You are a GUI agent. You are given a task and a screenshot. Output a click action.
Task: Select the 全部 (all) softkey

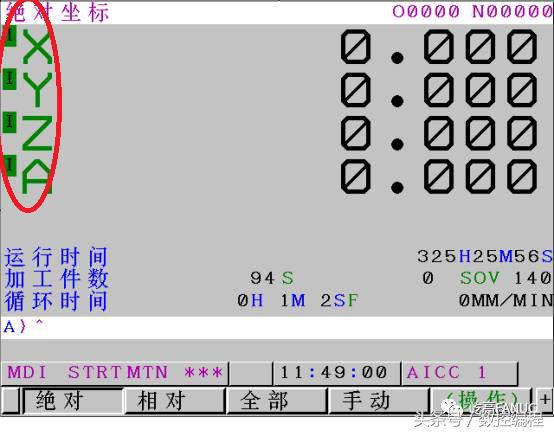coord(277,401)
